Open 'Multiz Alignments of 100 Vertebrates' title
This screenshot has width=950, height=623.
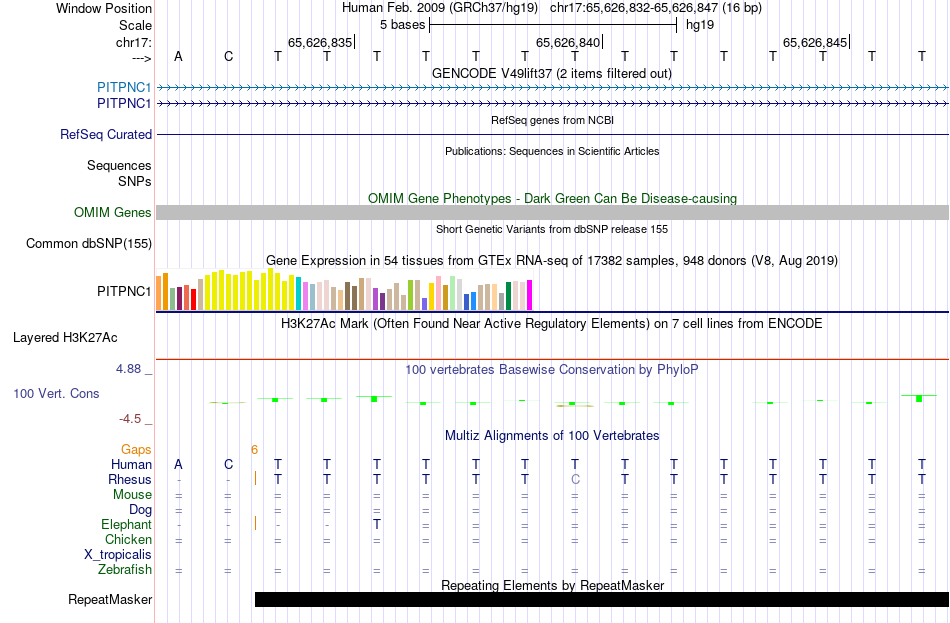pos(552,436)
